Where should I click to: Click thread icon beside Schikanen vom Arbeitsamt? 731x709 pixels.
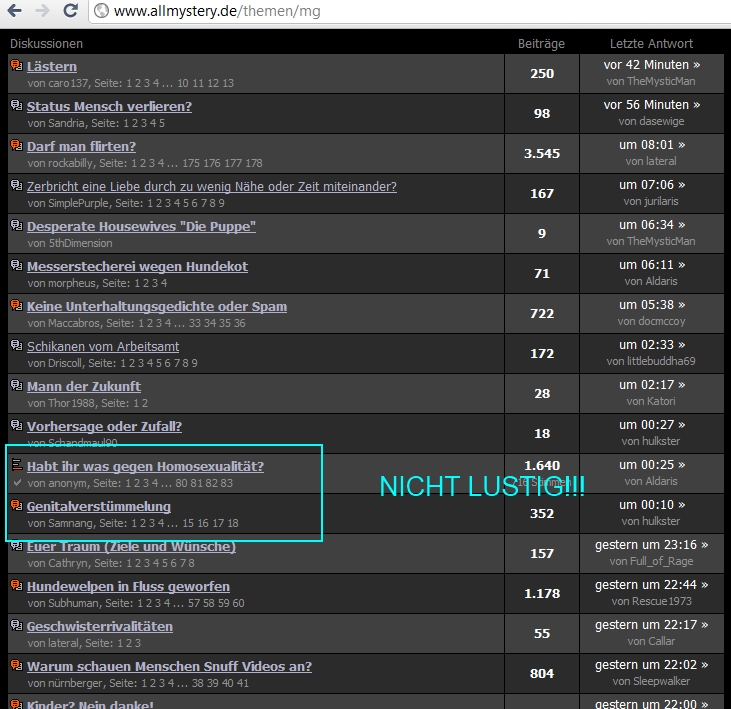[16, 345]
